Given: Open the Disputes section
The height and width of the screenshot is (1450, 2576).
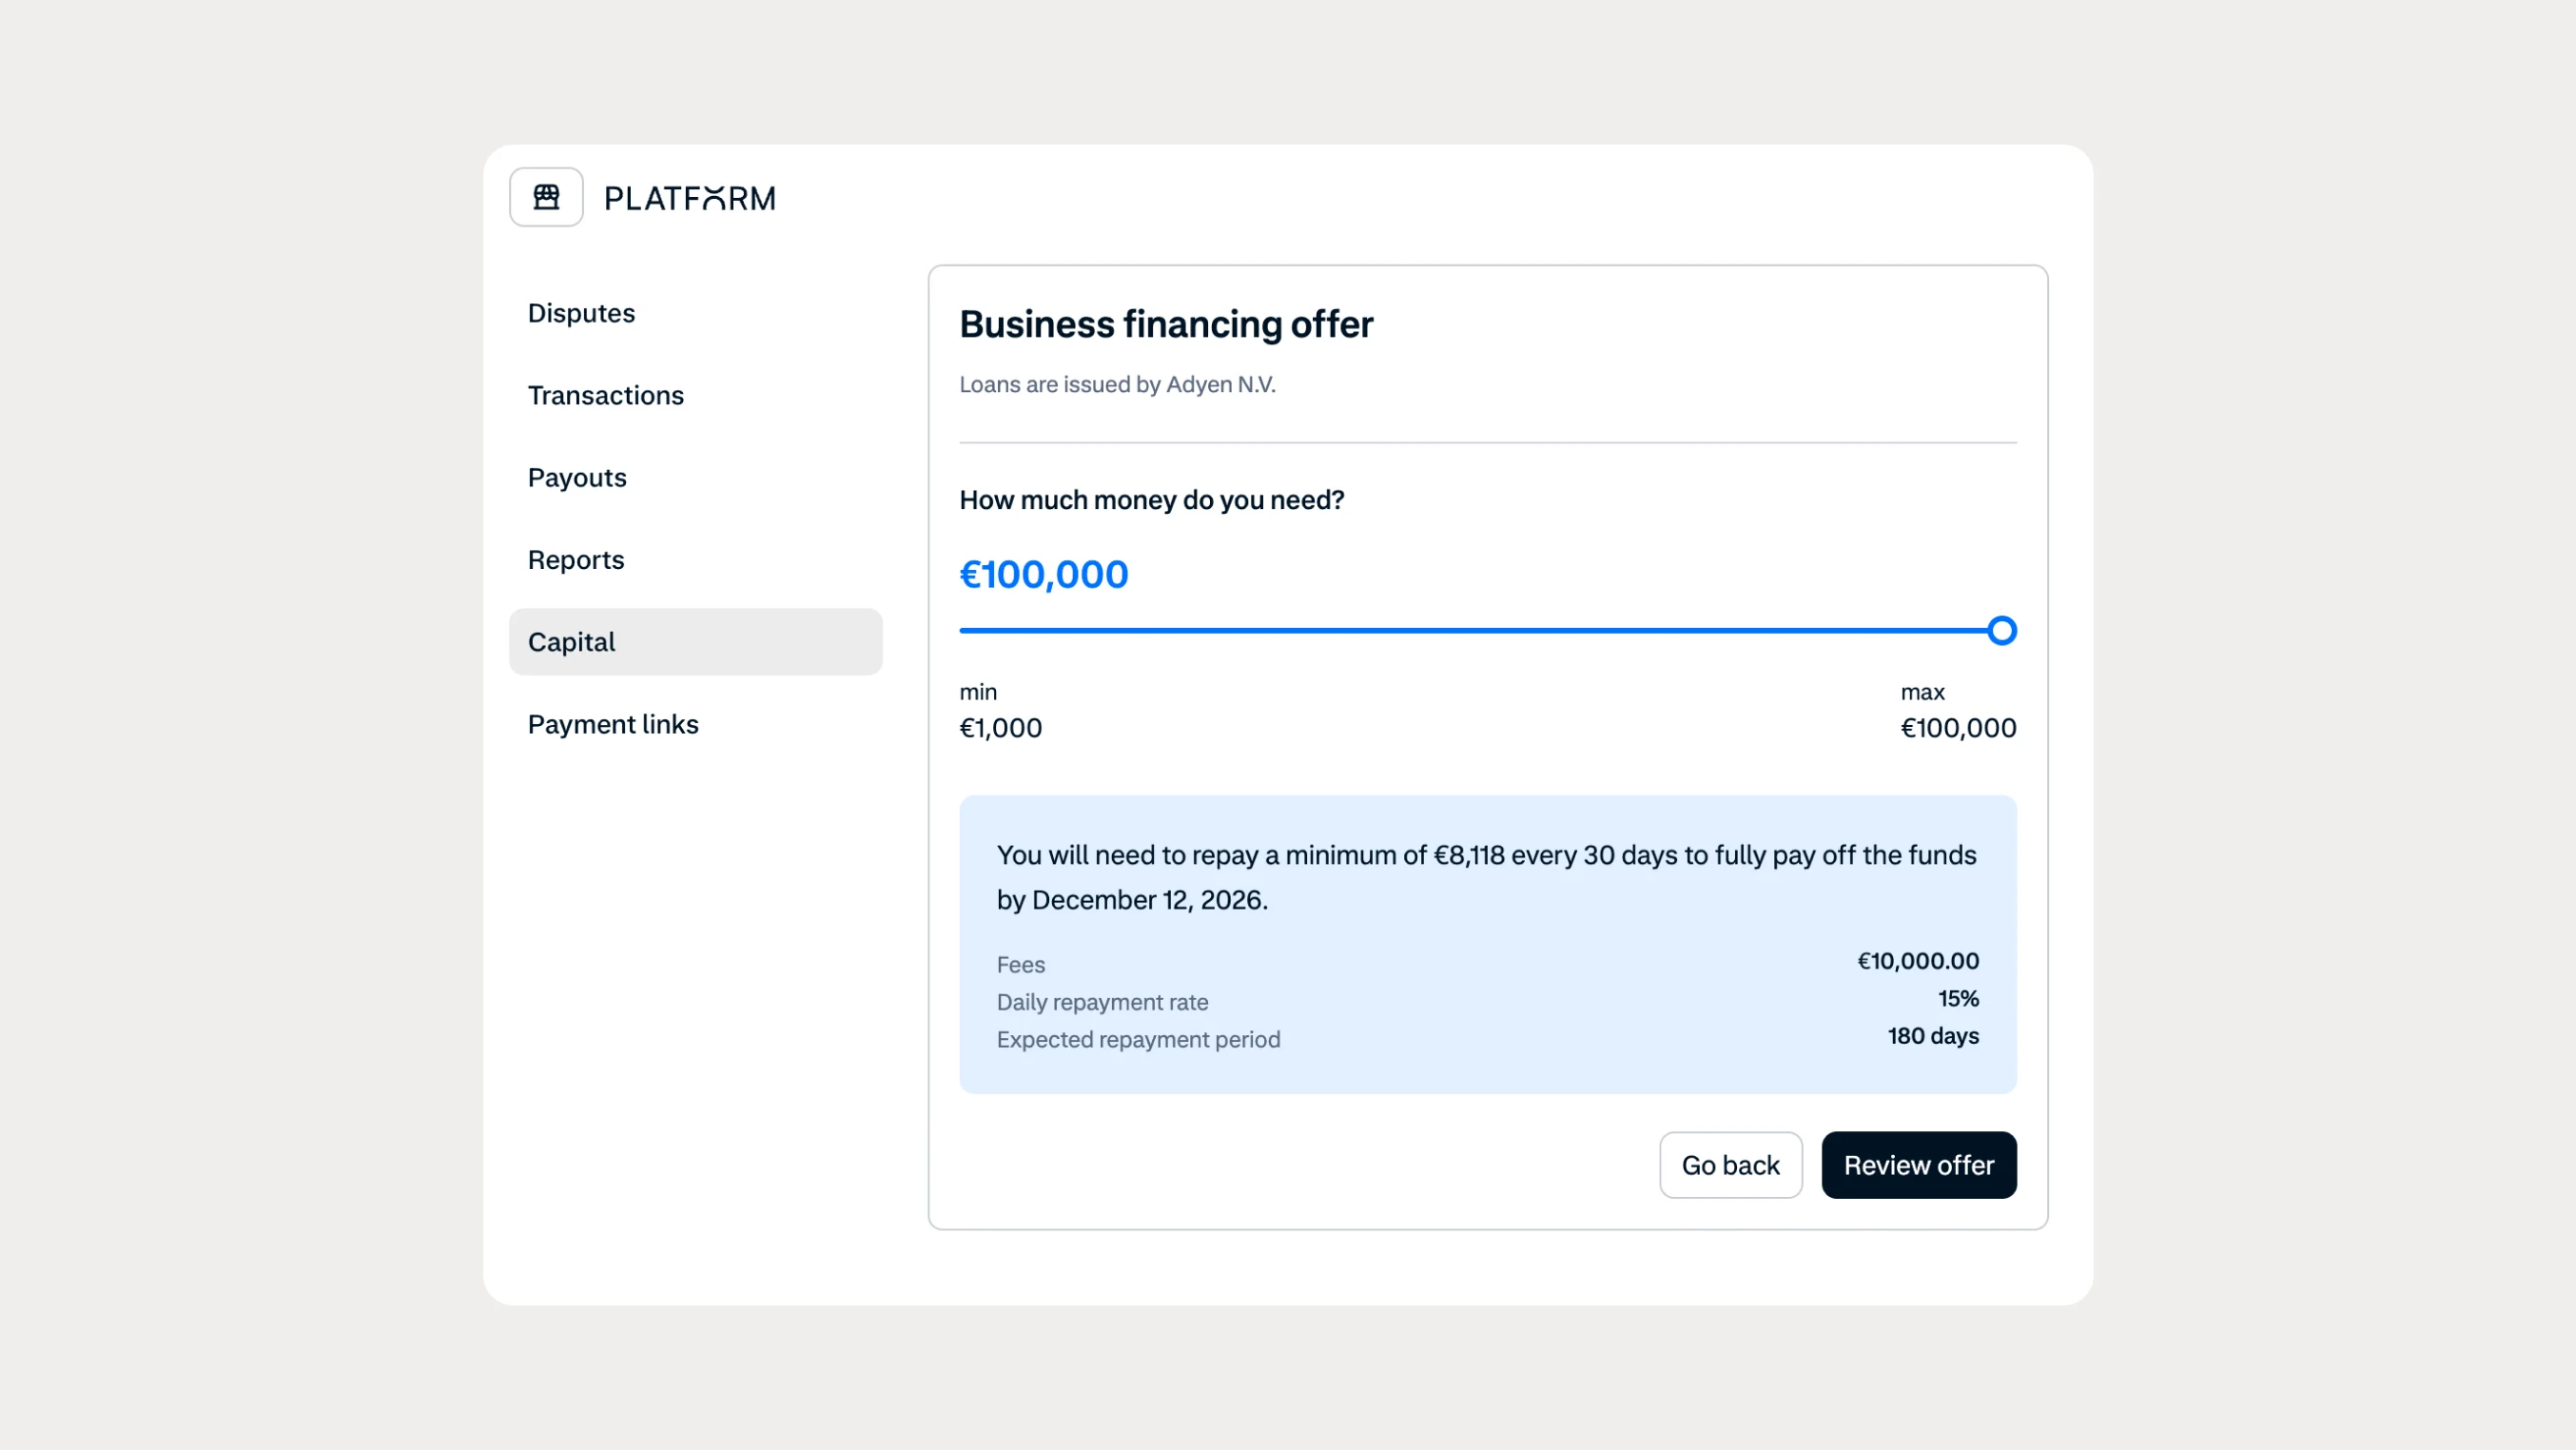Looking at the screenshot, I should pos(581,313).
